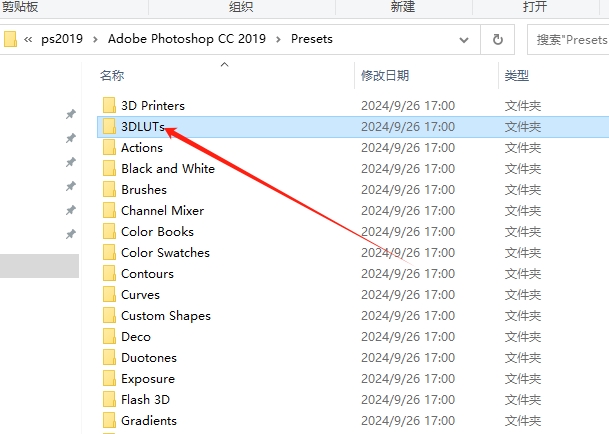This screenshot has height=434, width=609.
Task: Click the folder icon of Exposure
Action: 109,378
